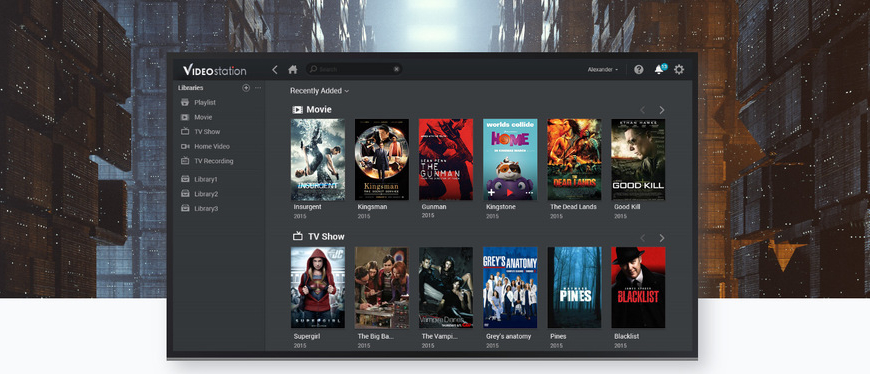Open the Help question mark icon
Image resolution: width=870 pixels, height=374 pixels.
pos(639,69)
